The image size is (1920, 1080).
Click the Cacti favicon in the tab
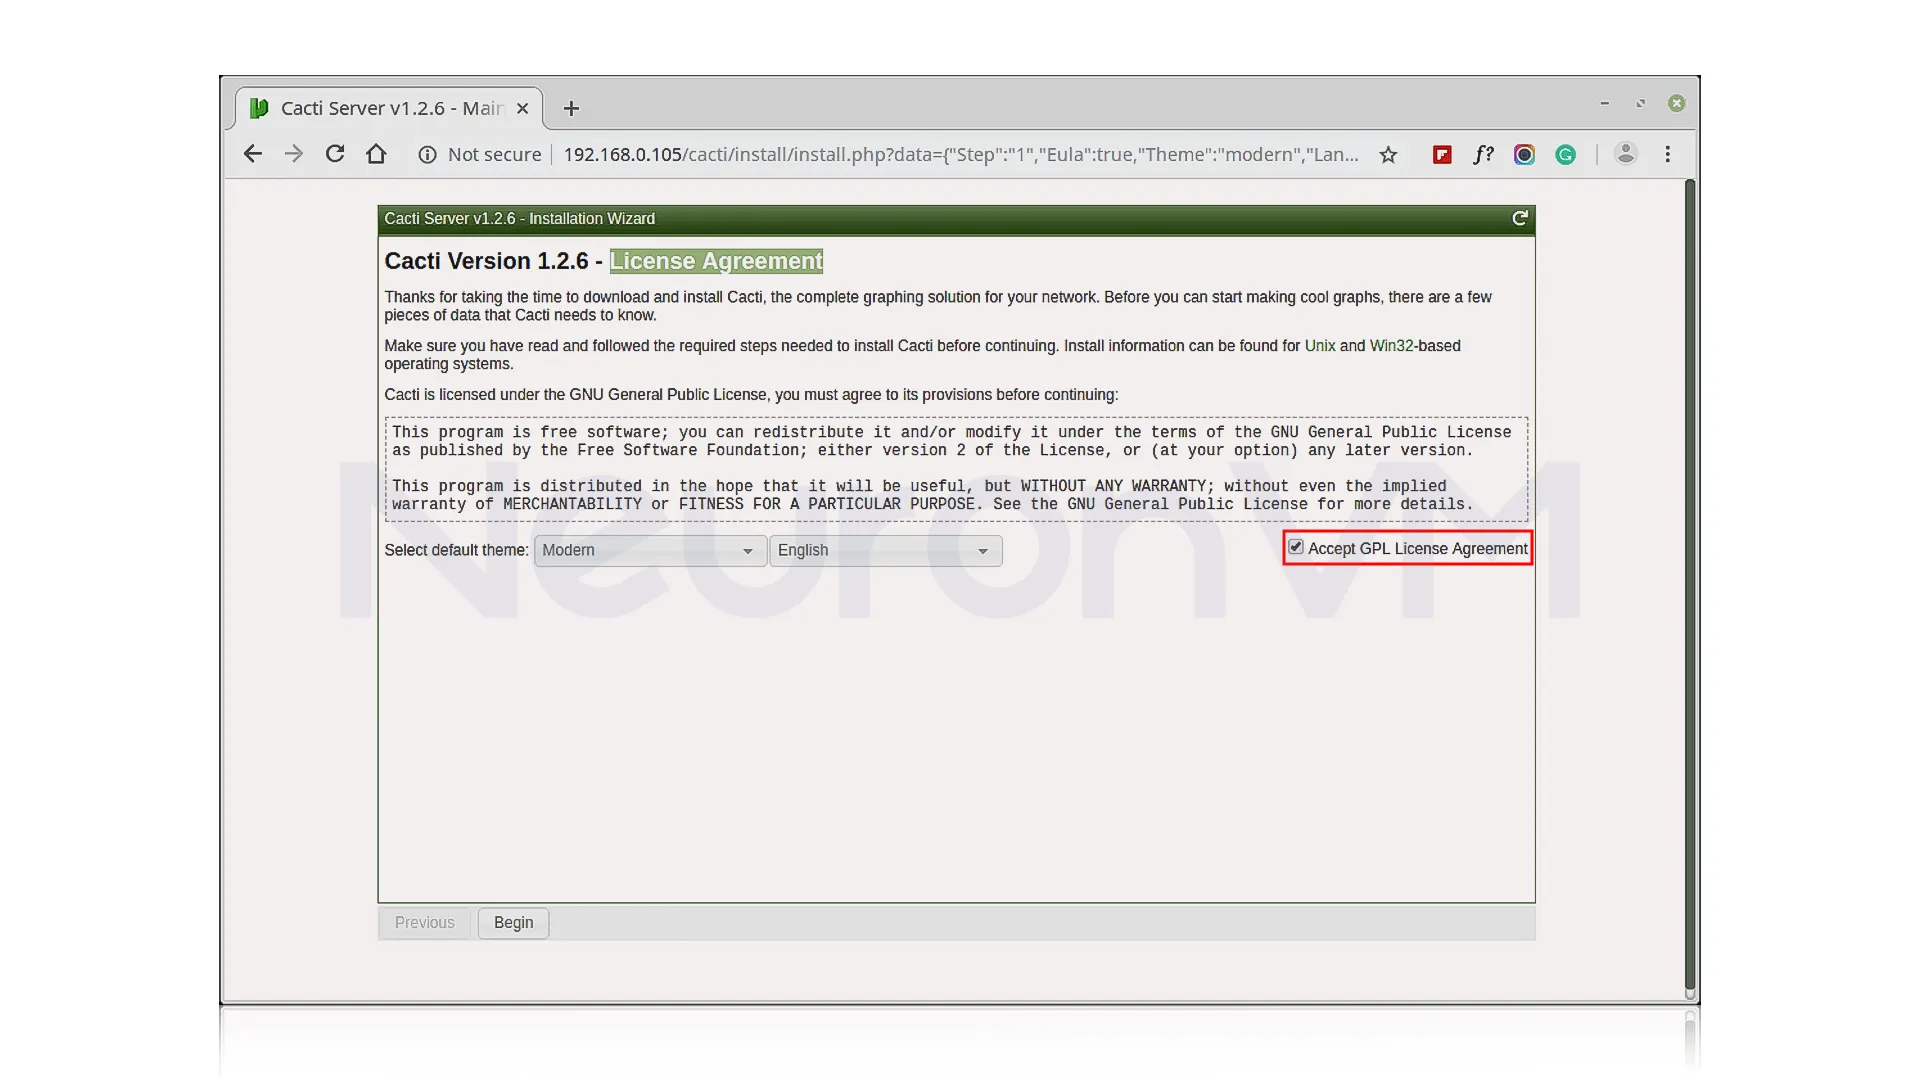pyautogui.click(x=259, y=108)
